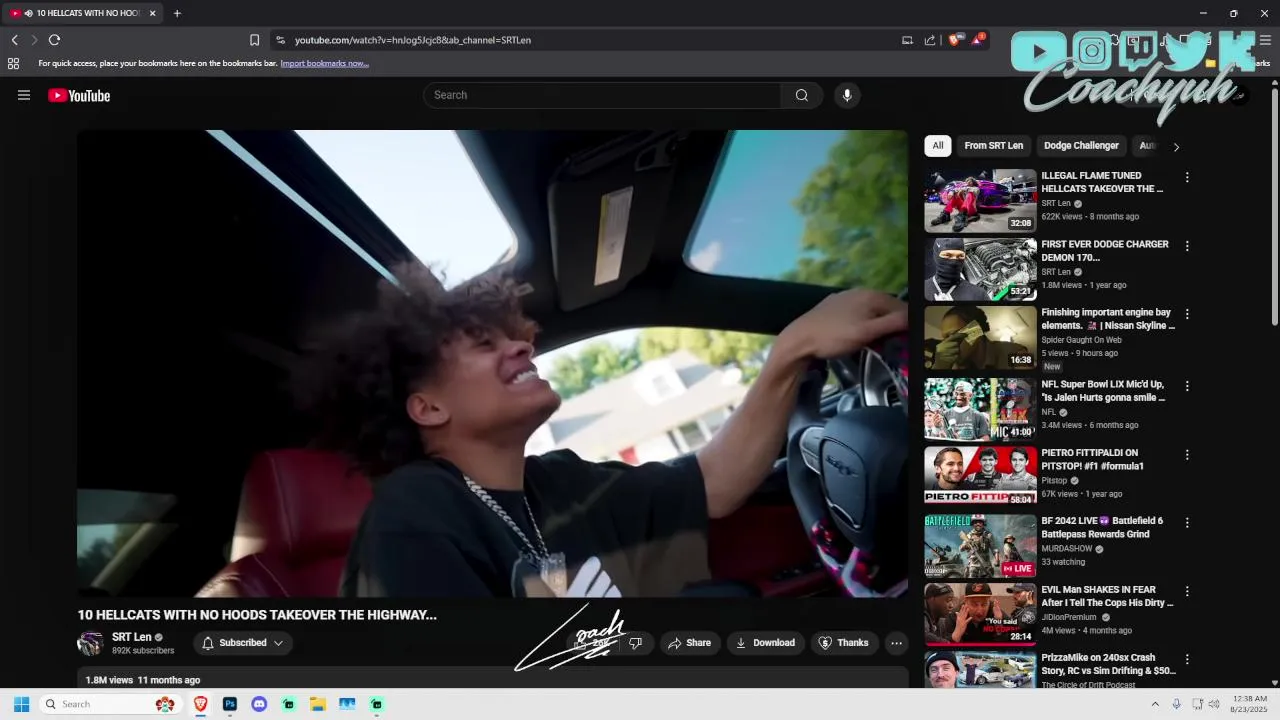This screenshot has height=720, width=1280.
Task: Open BF 2042 LIVE stream thumbnail
Action: pos(980,546)
